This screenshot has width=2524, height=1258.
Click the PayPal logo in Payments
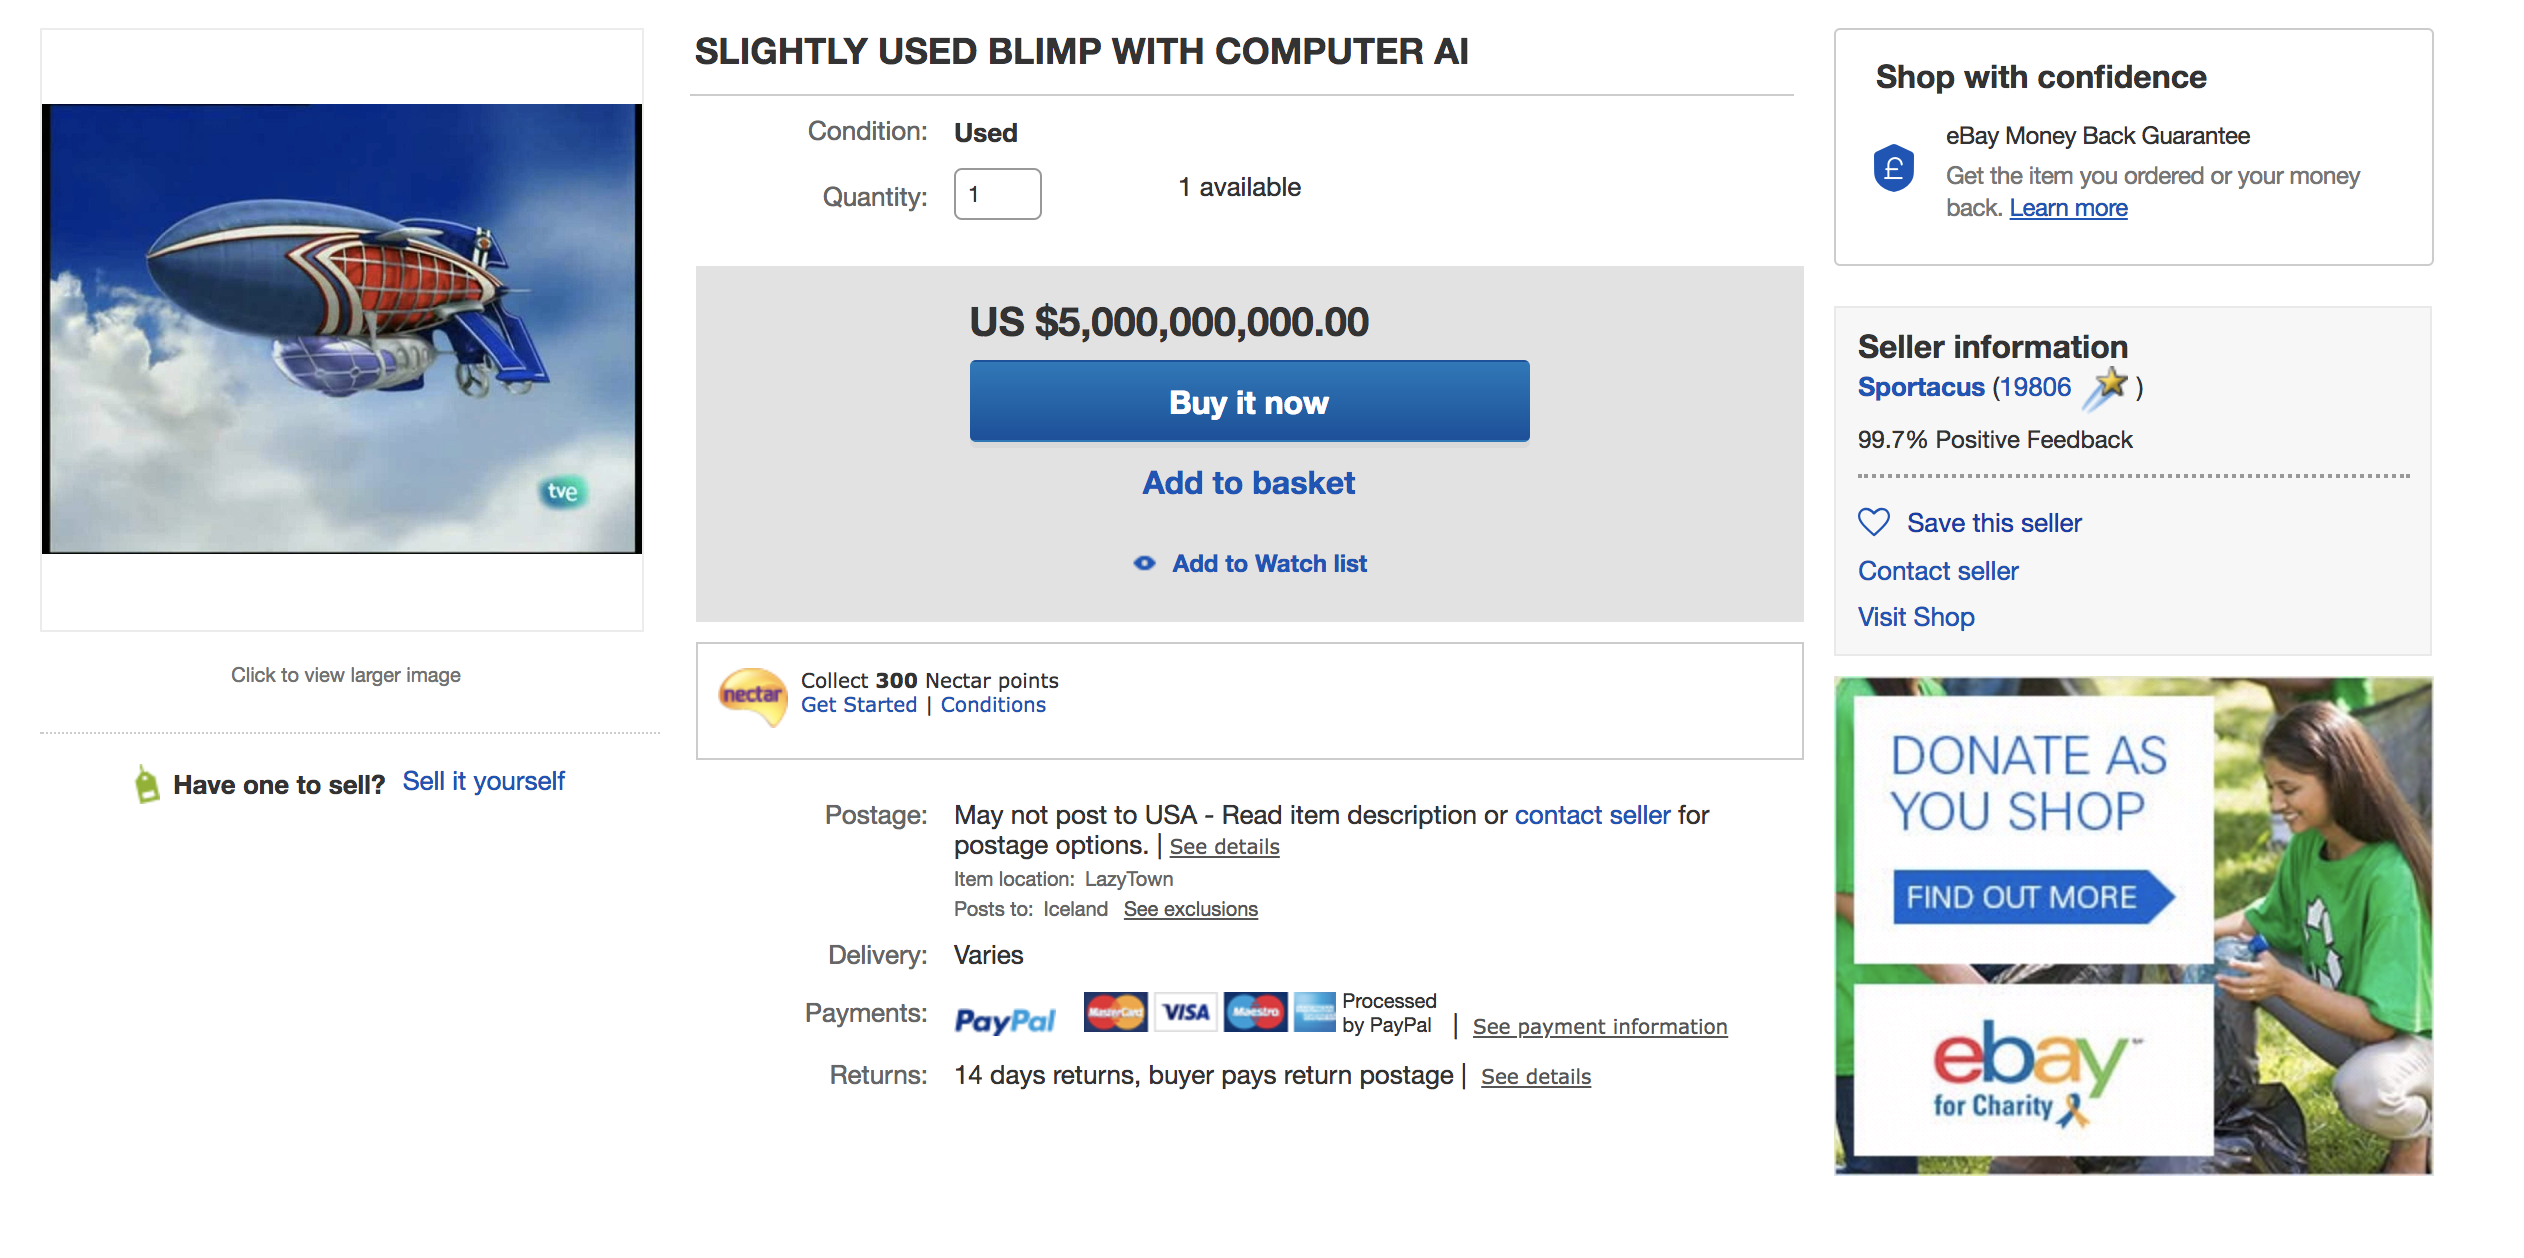1005,1019
